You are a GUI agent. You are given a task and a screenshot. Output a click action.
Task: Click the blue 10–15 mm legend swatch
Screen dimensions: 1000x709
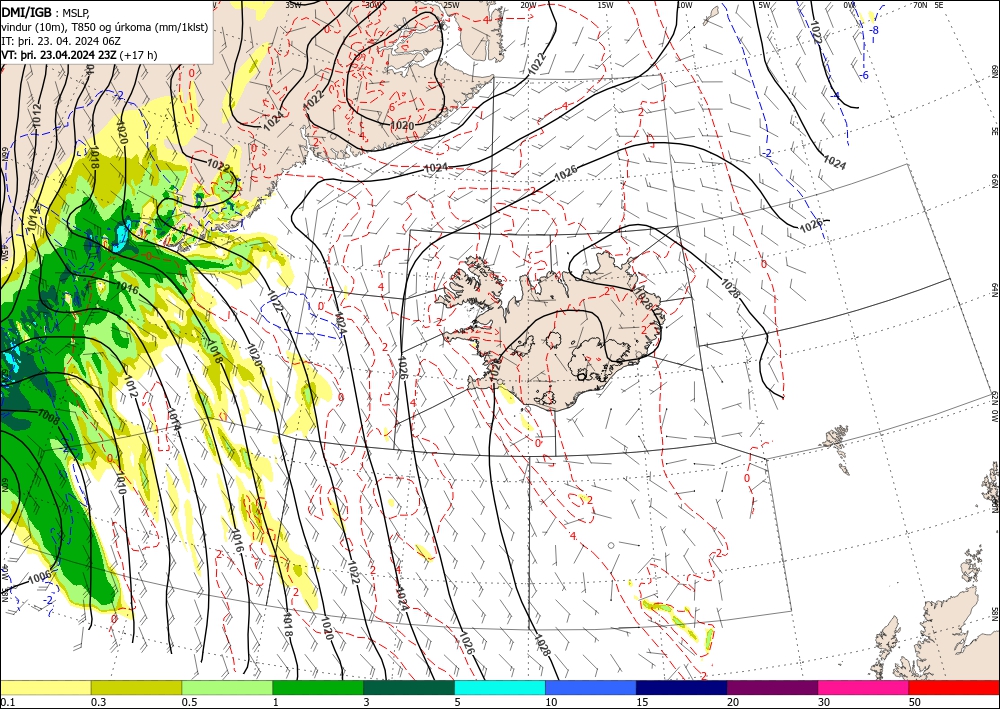click(x=591, y=687)
